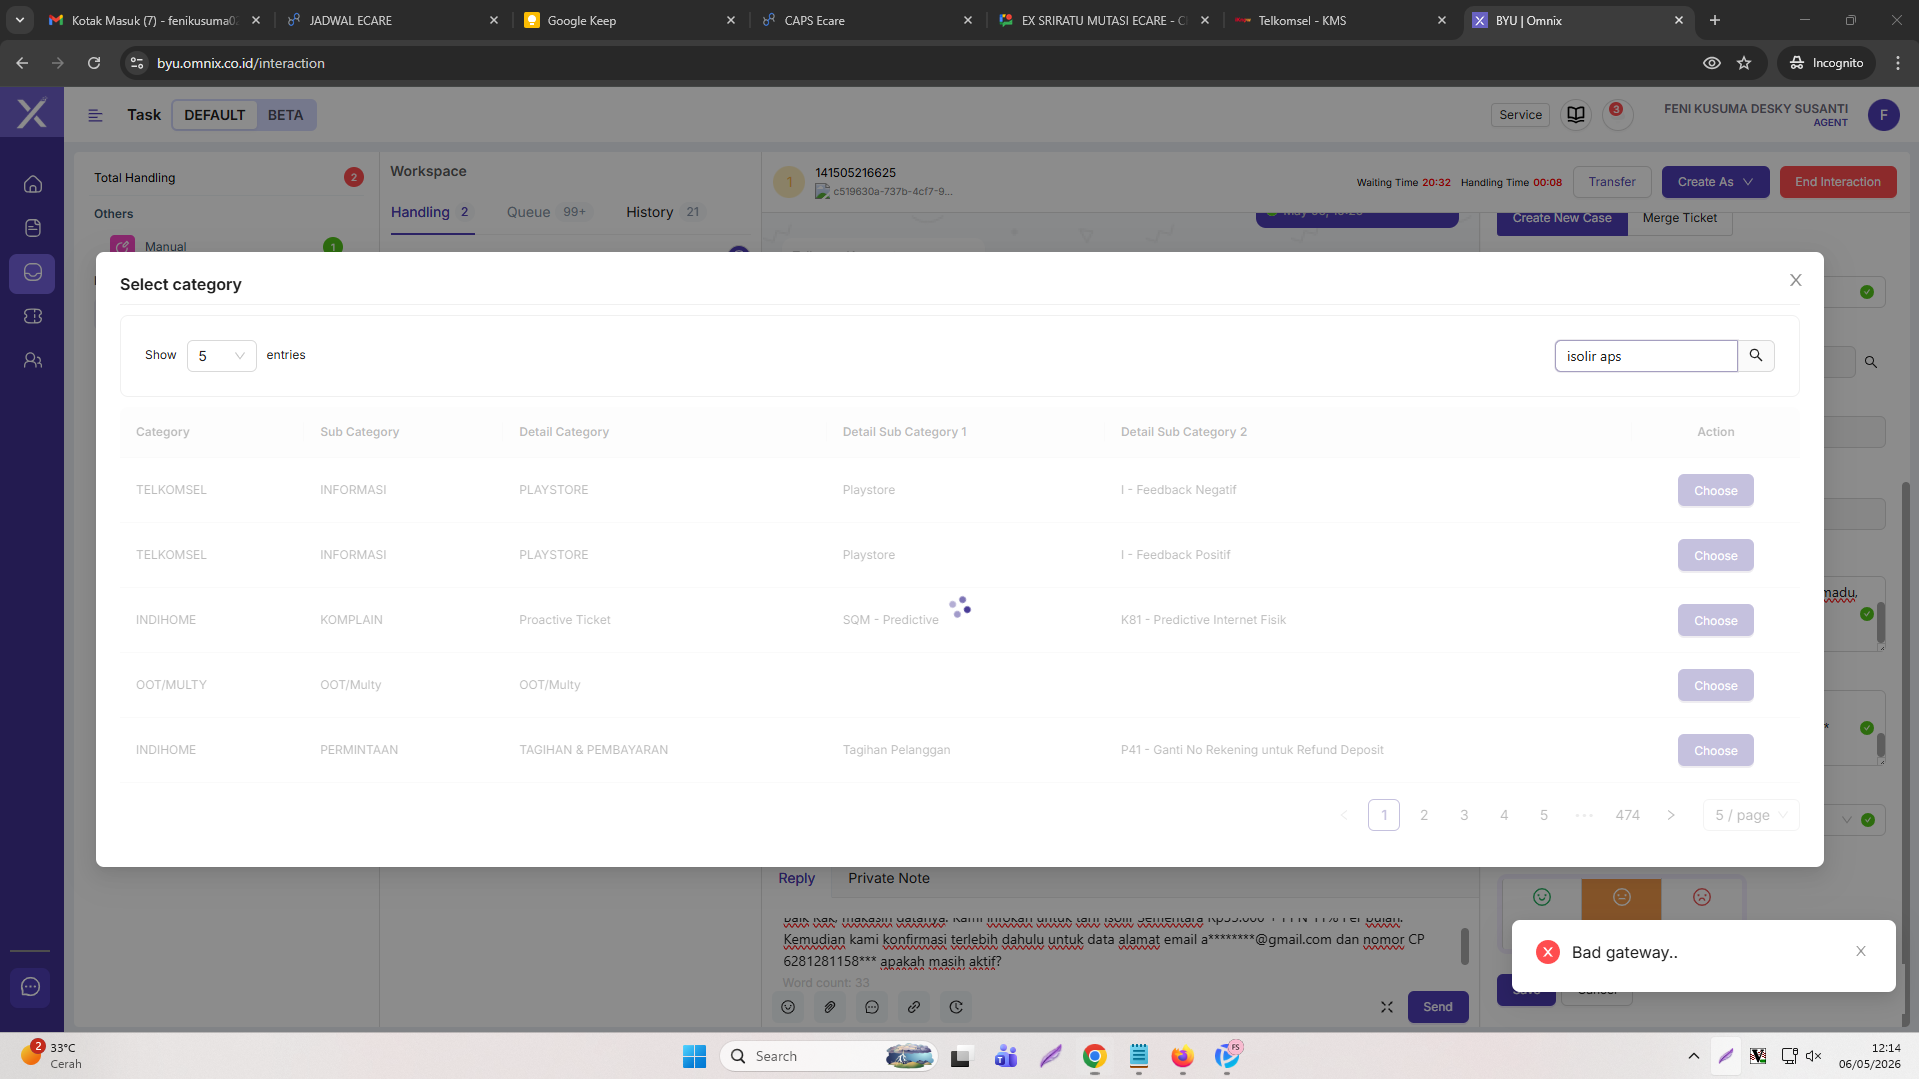Open the emoji picker icon
This screenshot has width=1919, height=1079.
(788, 1007)
